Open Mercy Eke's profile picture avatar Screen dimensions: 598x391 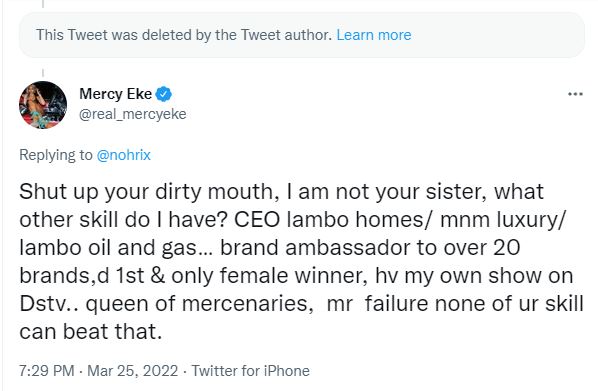point(43,105)
